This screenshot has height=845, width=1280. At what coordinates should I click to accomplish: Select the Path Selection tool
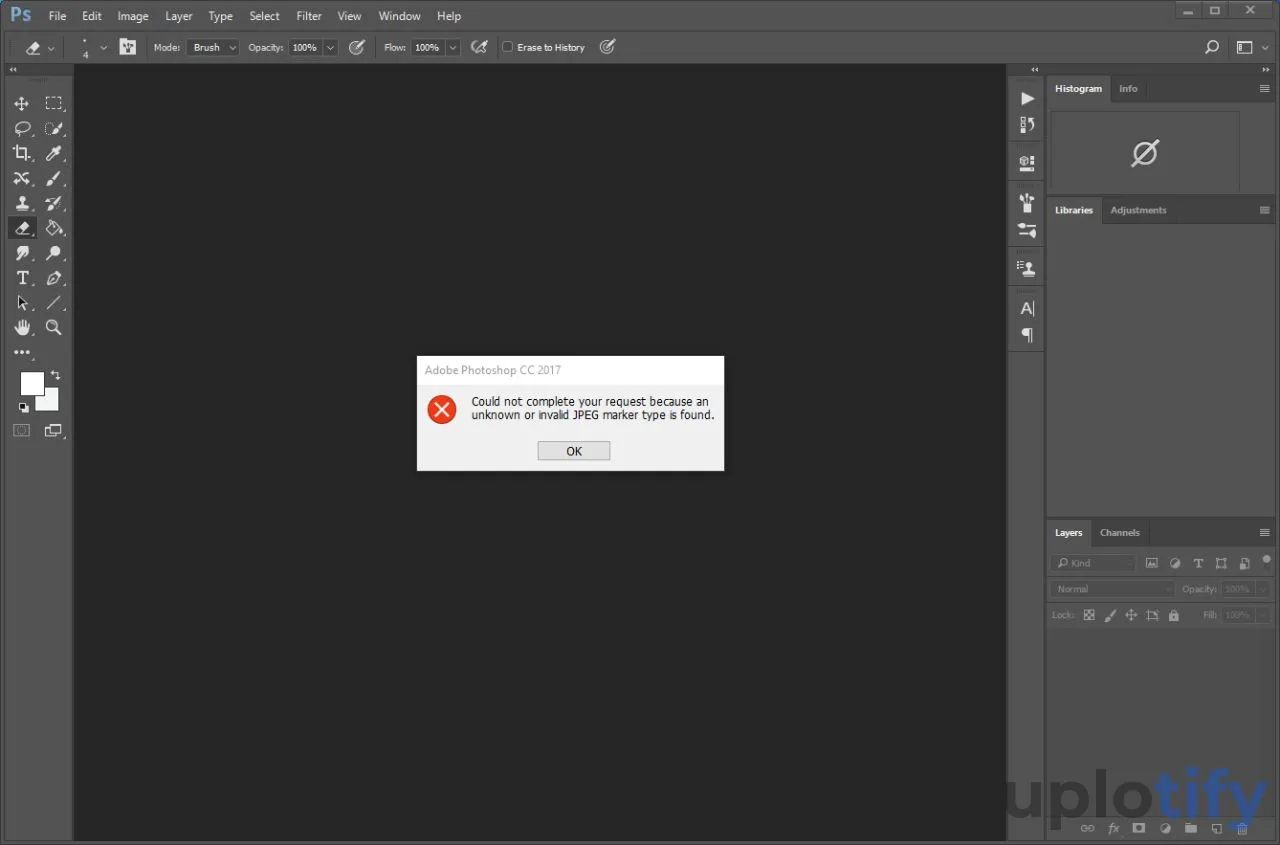click(x=22, y=303)
